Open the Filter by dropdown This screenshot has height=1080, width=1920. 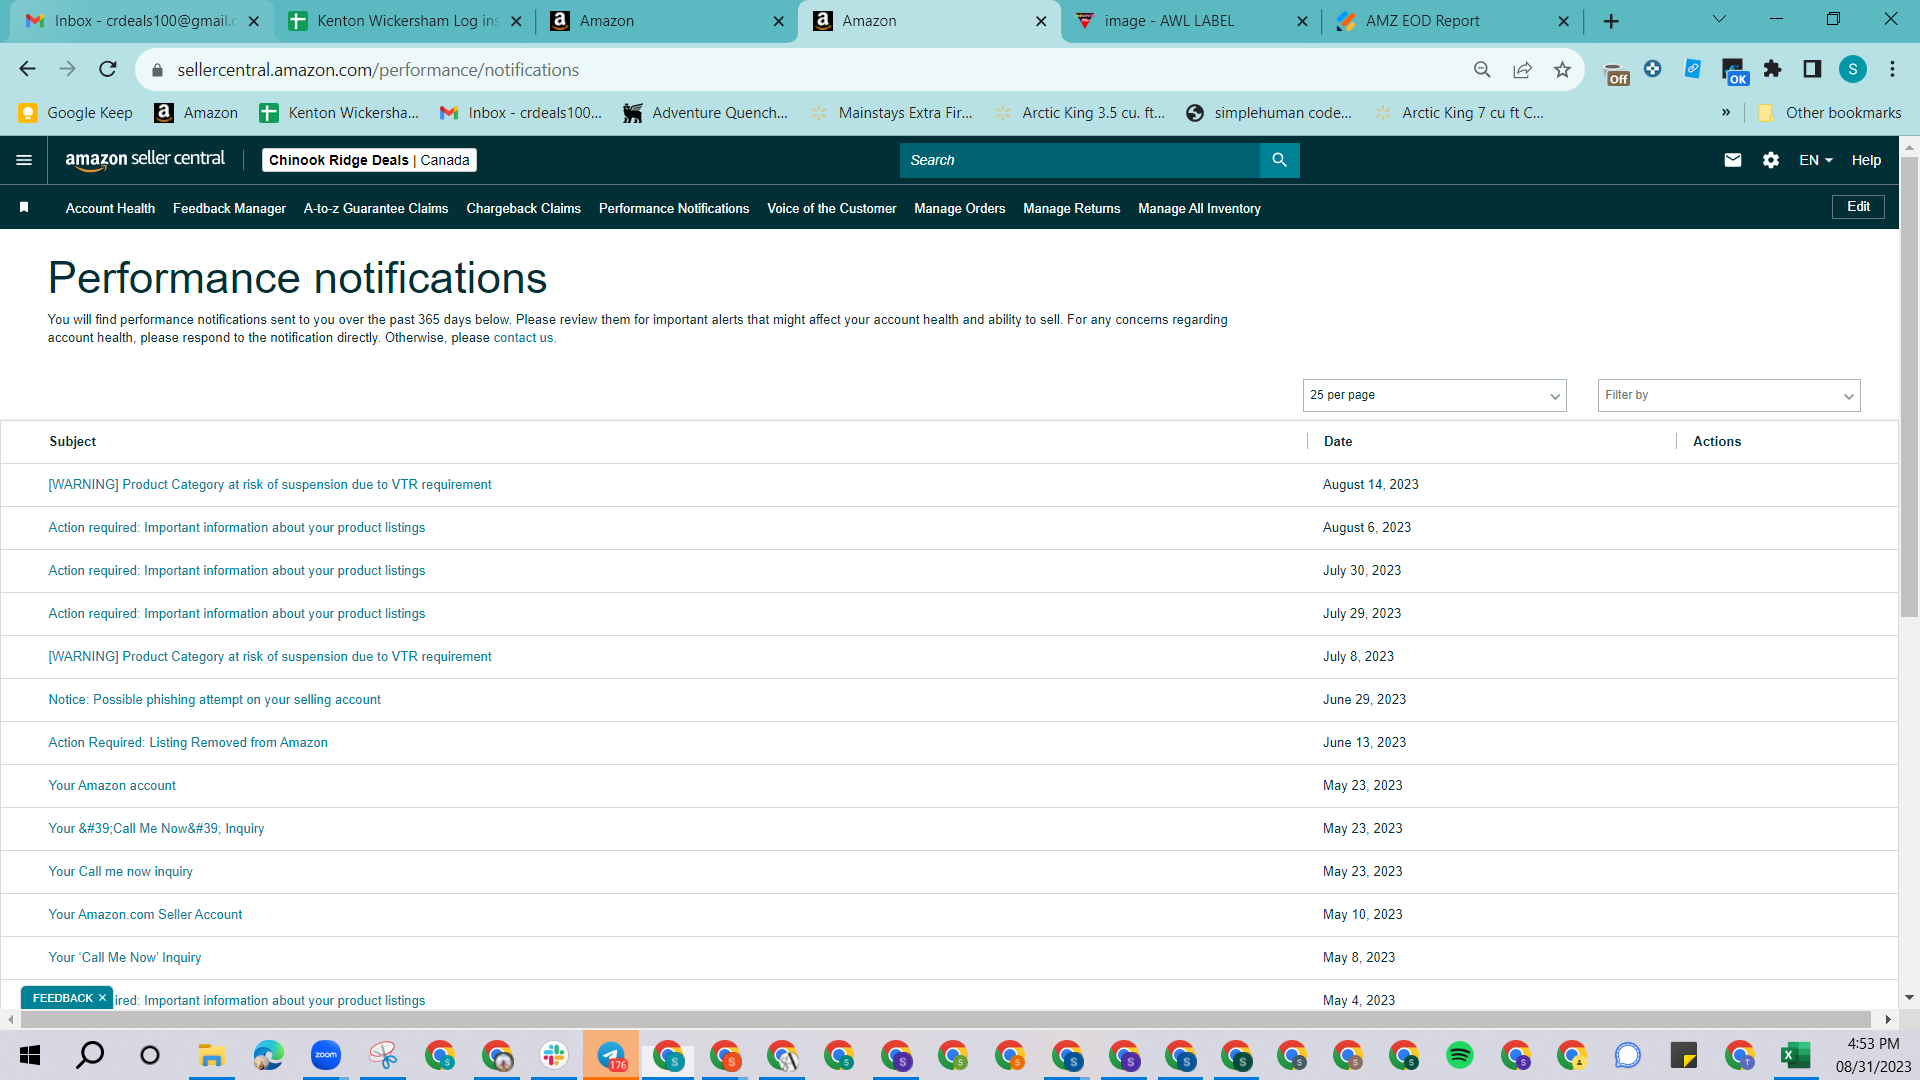(1729, 395)
